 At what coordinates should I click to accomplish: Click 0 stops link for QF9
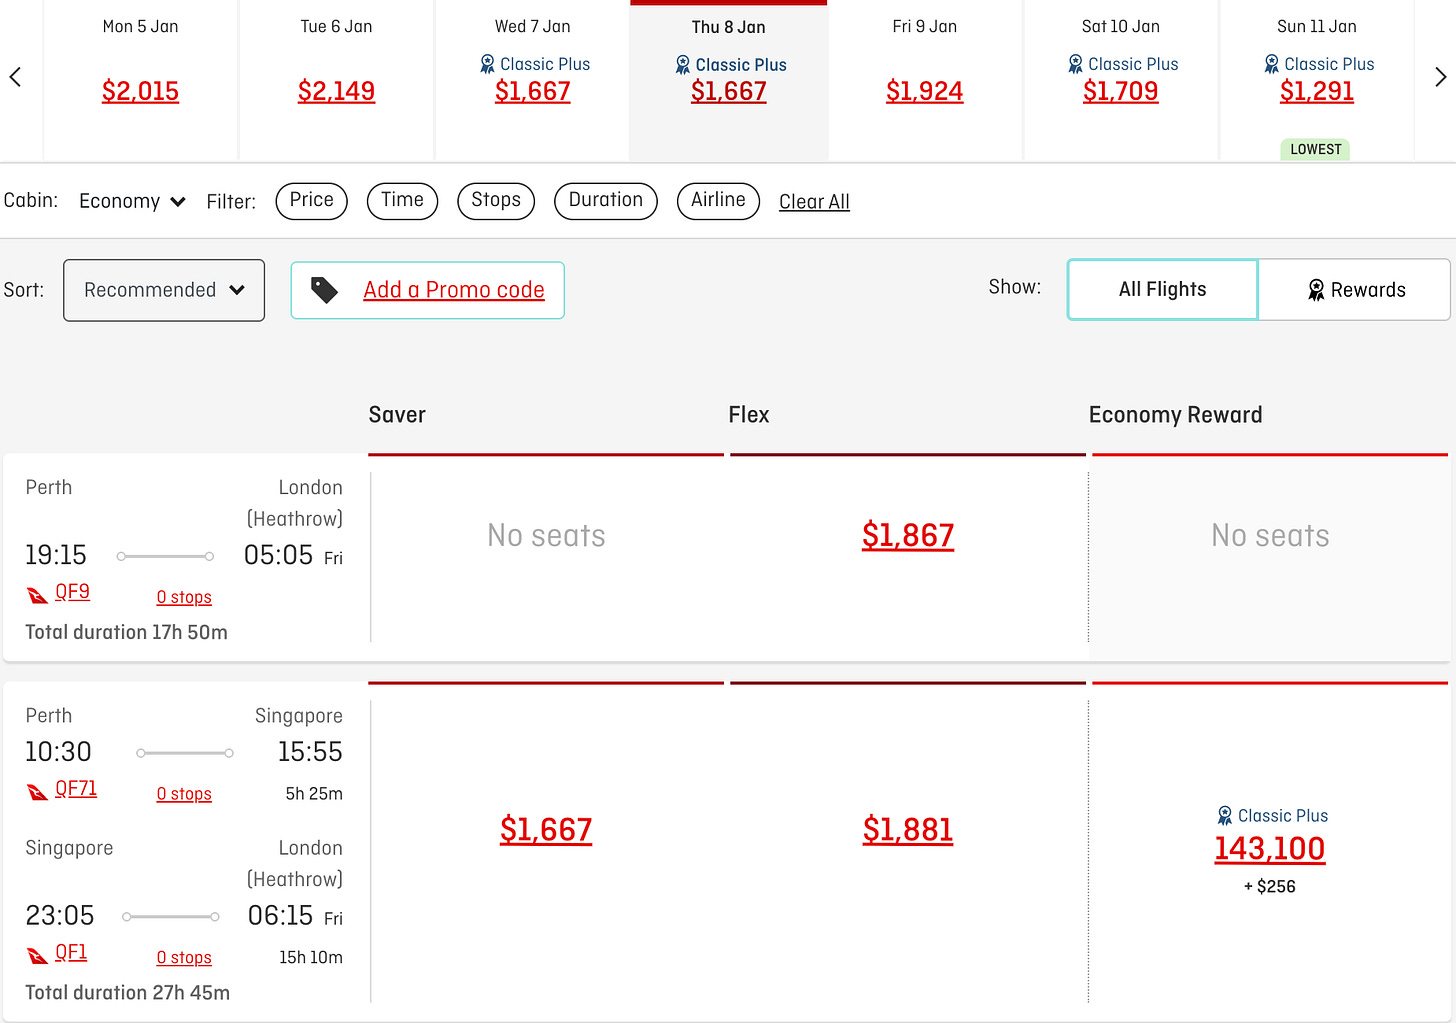(x=184, y=597)
